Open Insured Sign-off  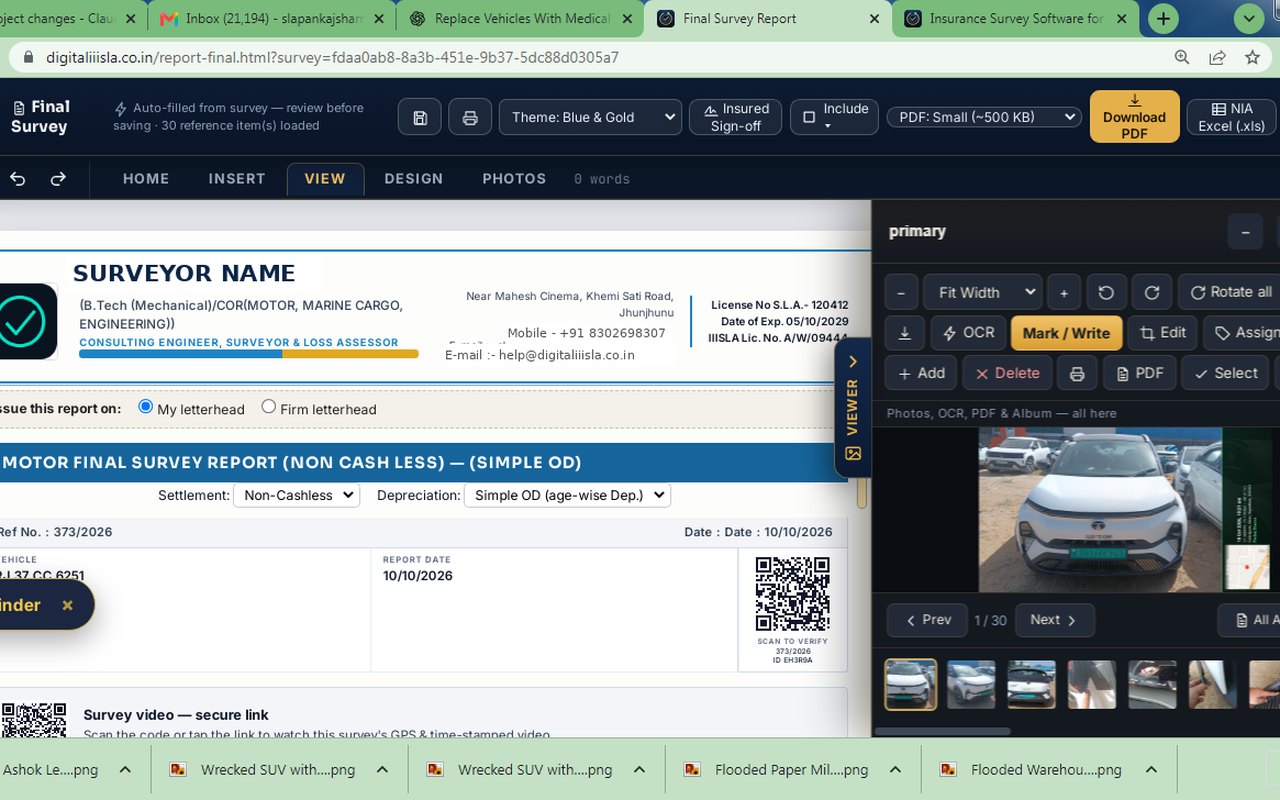click(x=735, y=117)
